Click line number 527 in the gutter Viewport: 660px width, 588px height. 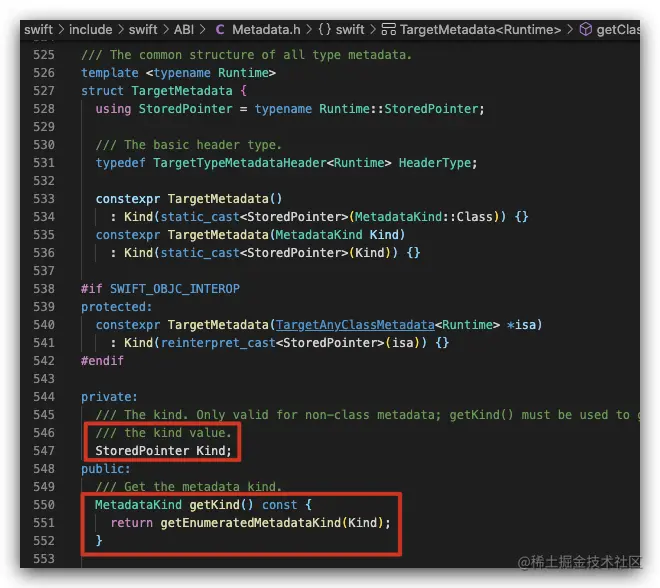(44, 91)
